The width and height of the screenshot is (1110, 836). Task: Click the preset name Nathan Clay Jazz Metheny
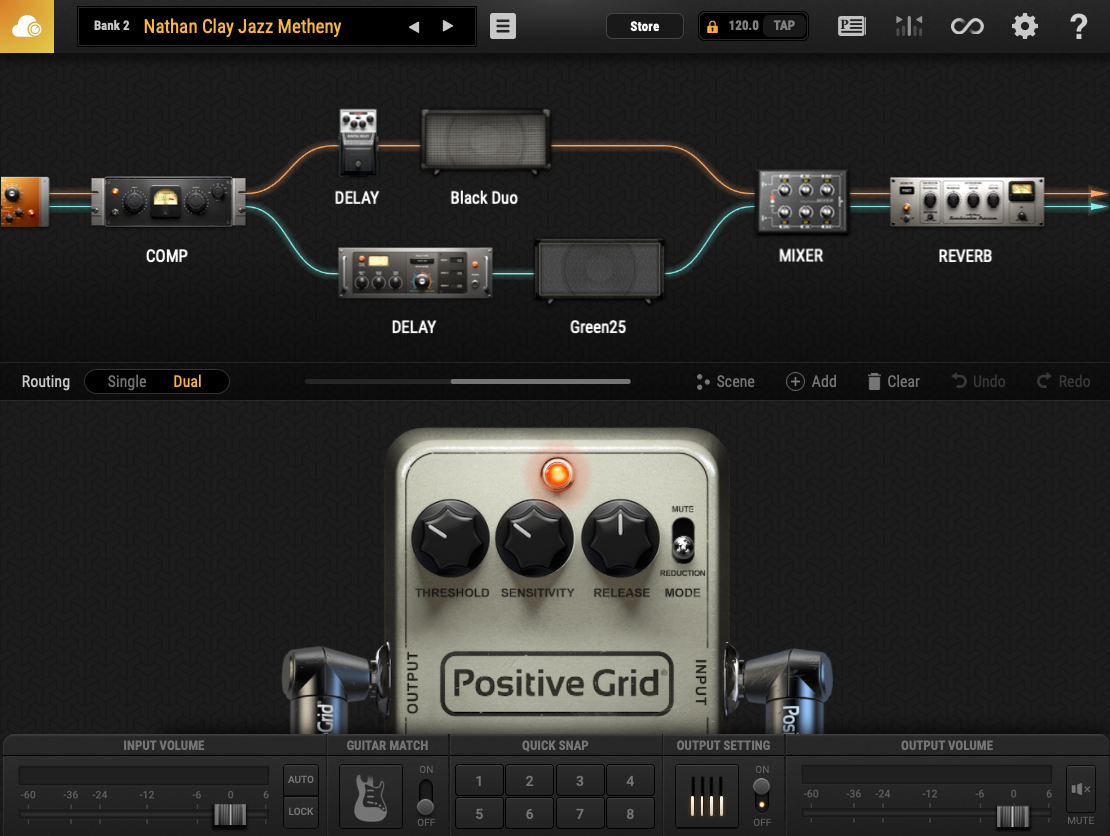pyautogui.click(x=242, y=26)
